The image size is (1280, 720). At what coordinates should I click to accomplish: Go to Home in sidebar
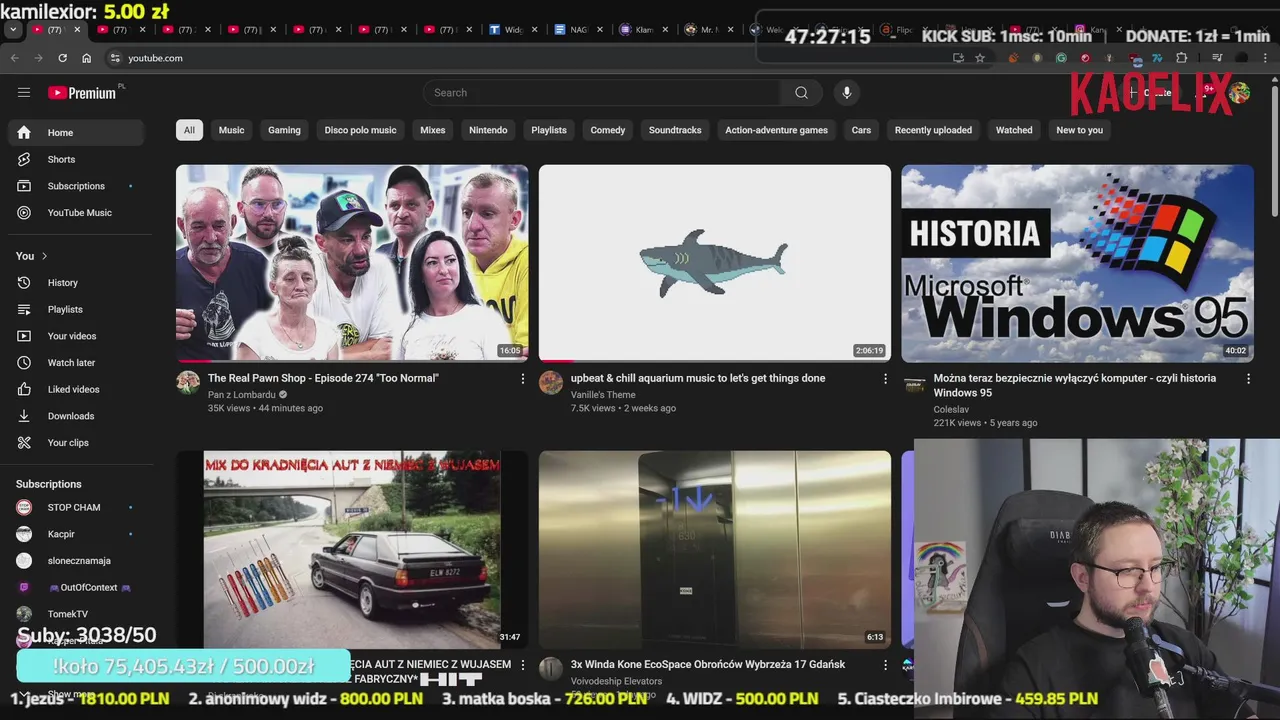(x=76, y=132)
